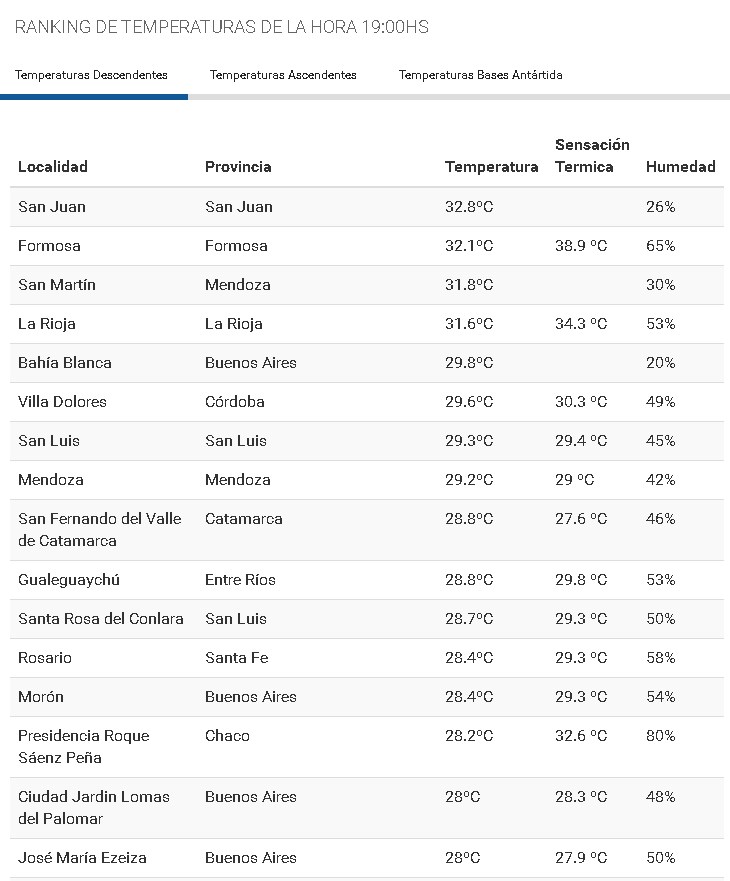
Task: Select the Temperaturas Descendentes tab
Action: pyautogui.click(x=91, y=75)
